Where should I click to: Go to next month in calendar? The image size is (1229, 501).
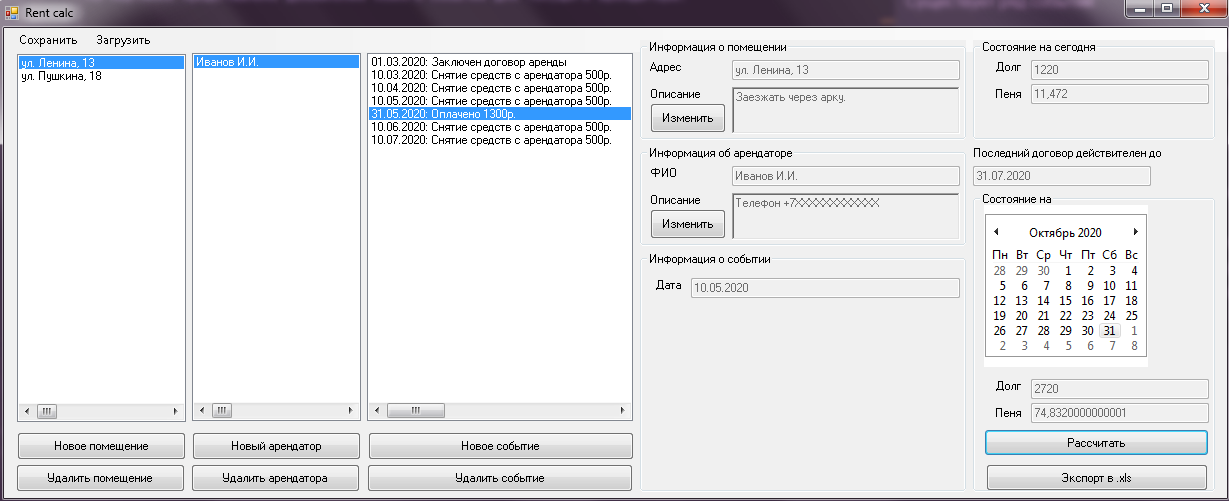[1135, 232]
